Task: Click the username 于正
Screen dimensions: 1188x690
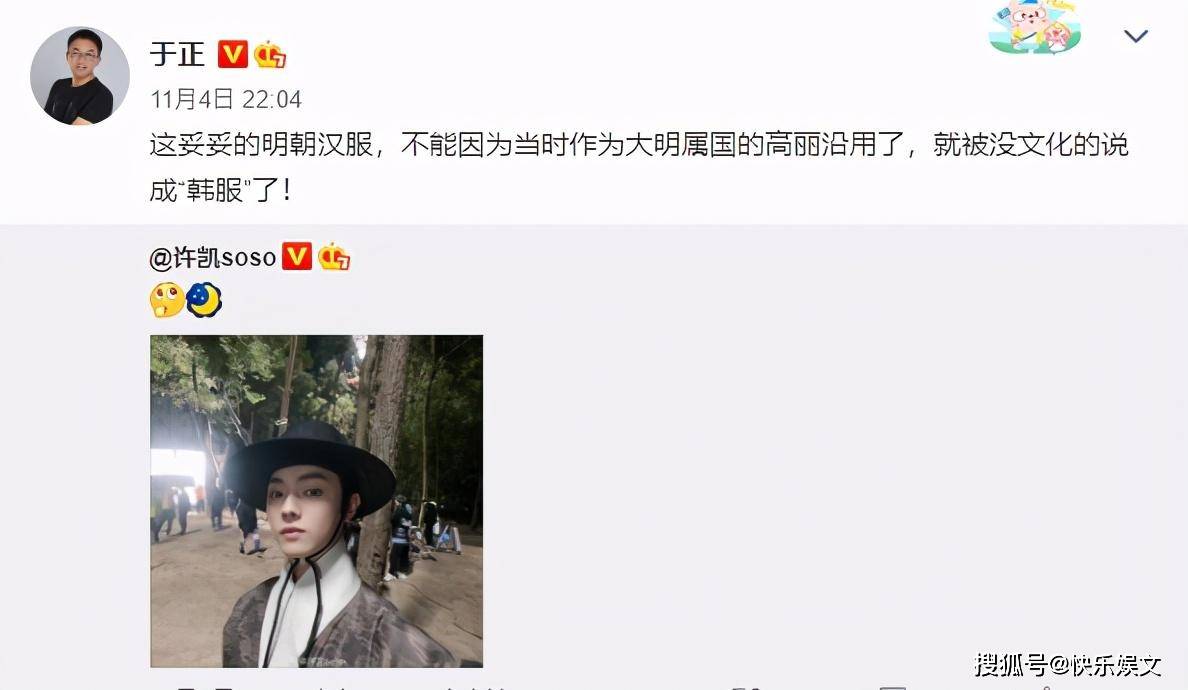Action: tap(177, 55)
